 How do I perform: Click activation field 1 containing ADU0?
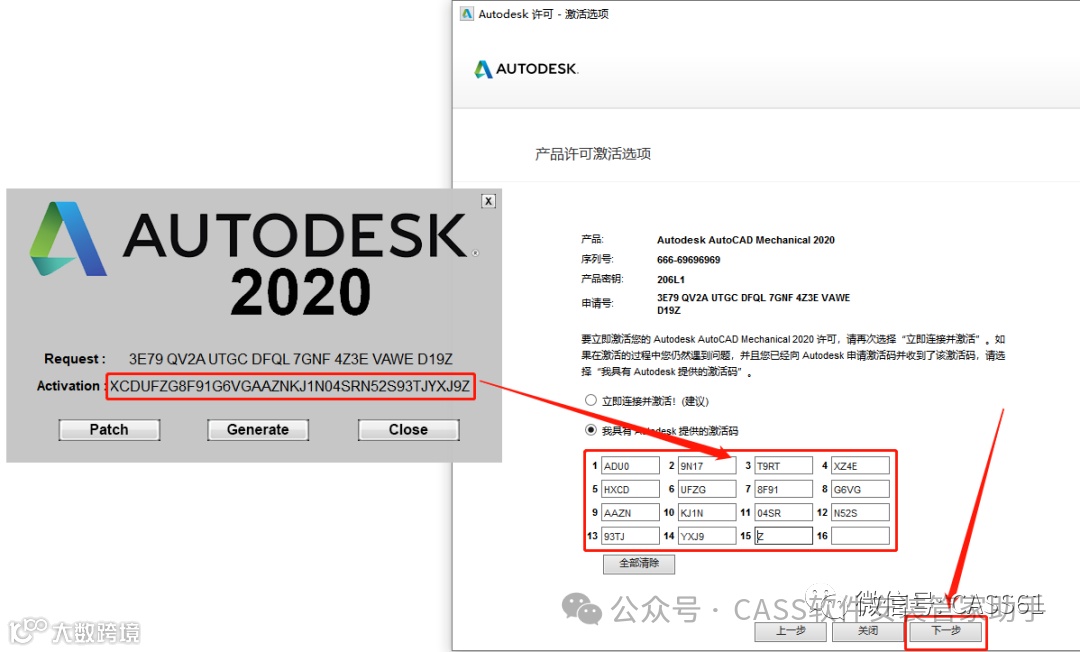tap(630, 466)
